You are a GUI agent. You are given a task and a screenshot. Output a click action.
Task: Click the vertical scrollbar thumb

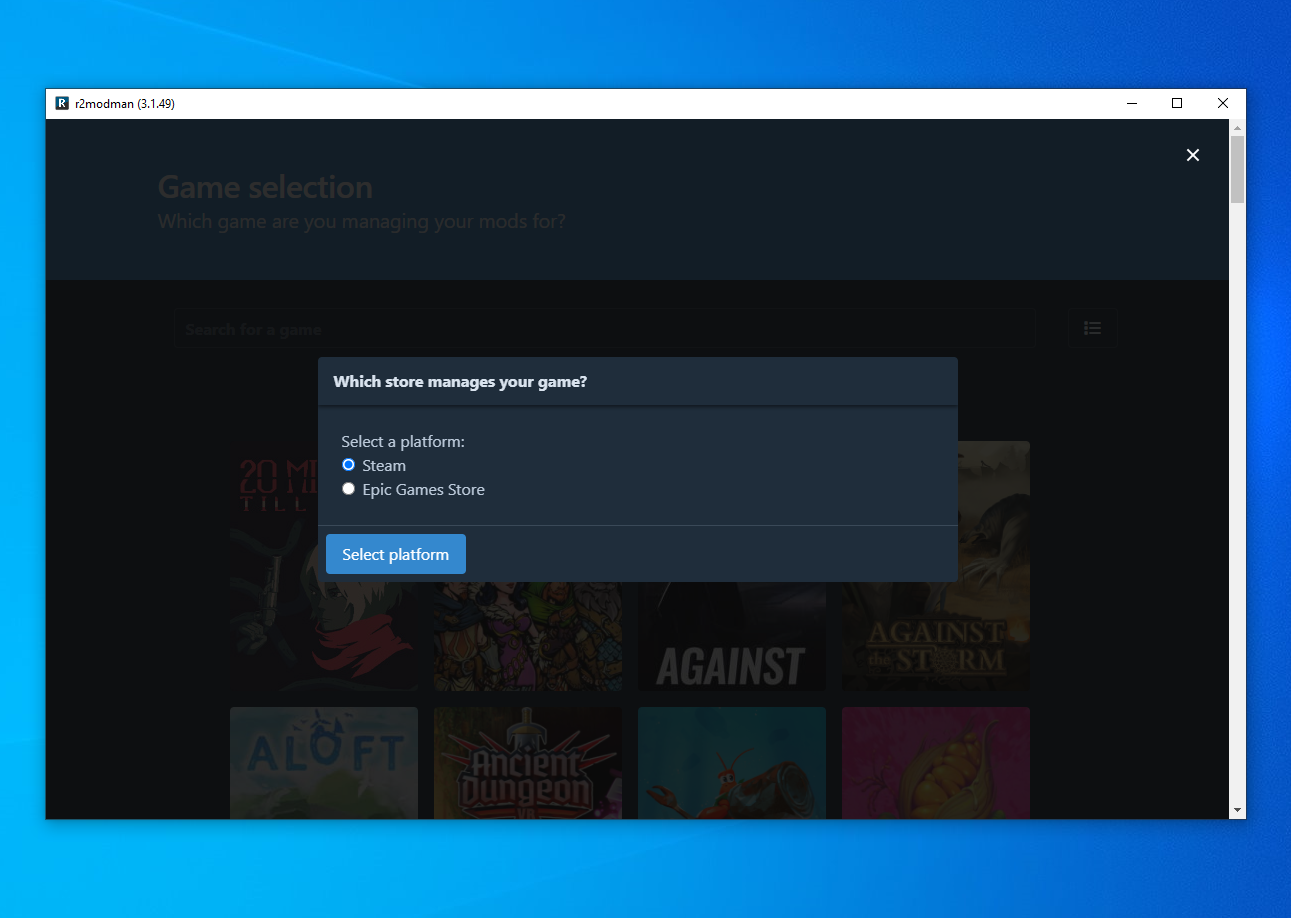click(1237, 168)
